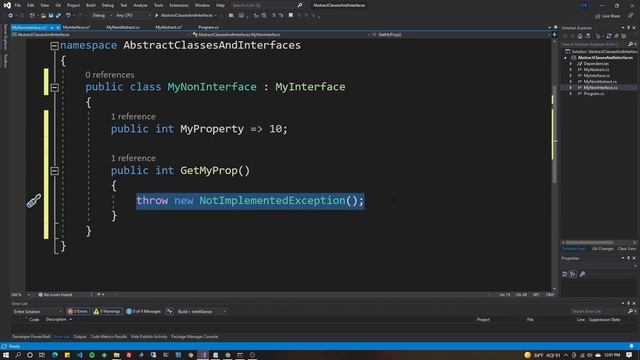Click the Categorized icon in Properties panel

point(565,274)
